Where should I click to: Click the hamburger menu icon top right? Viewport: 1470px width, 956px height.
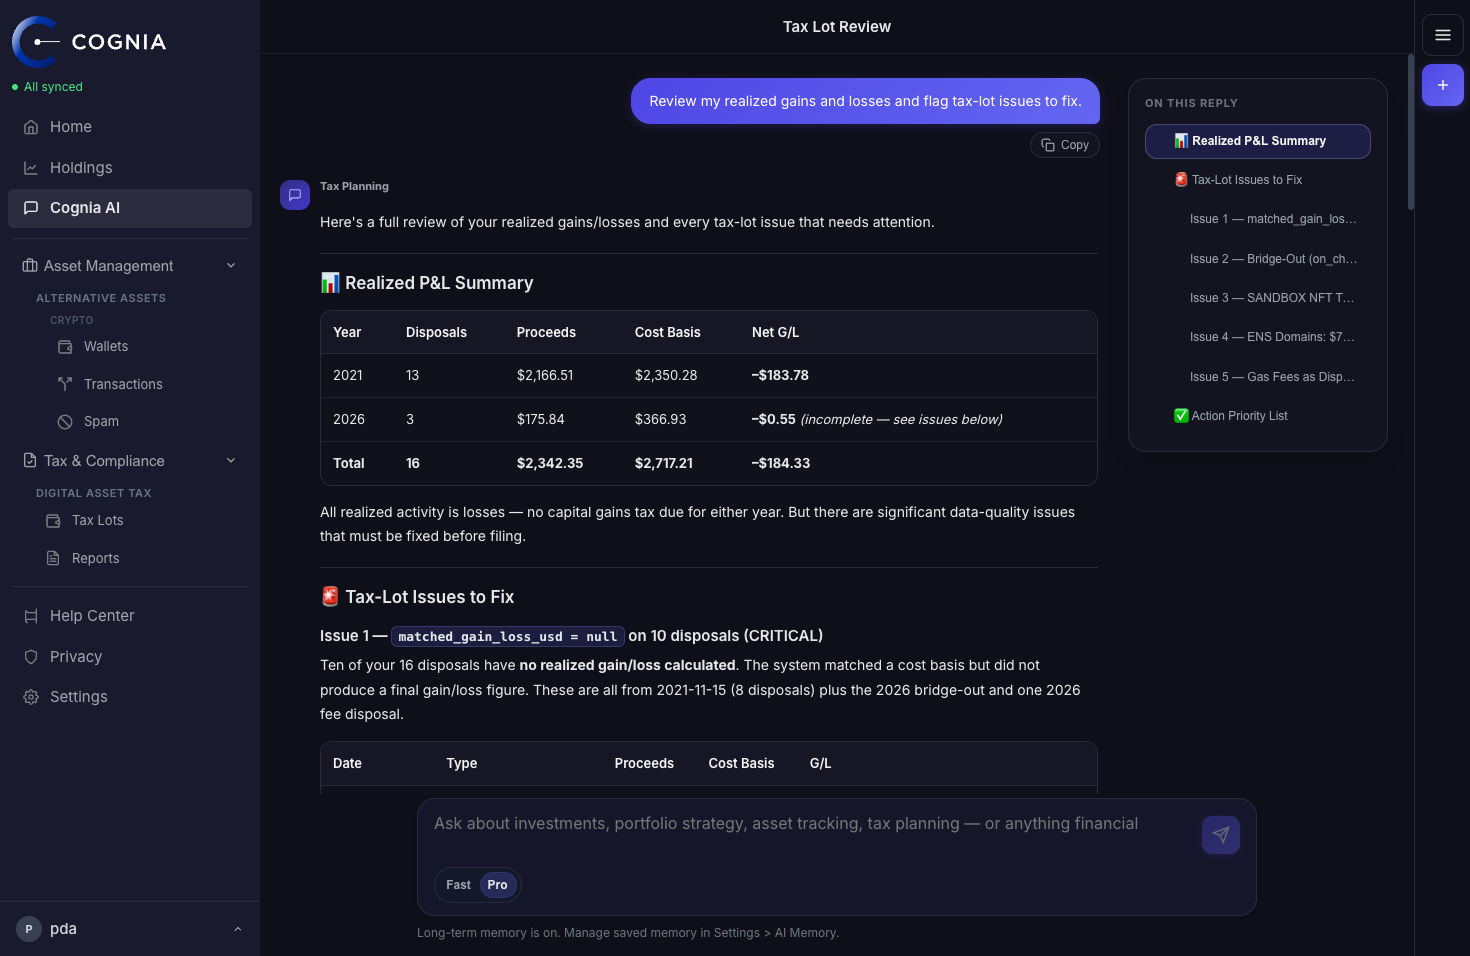(1443, 35)
